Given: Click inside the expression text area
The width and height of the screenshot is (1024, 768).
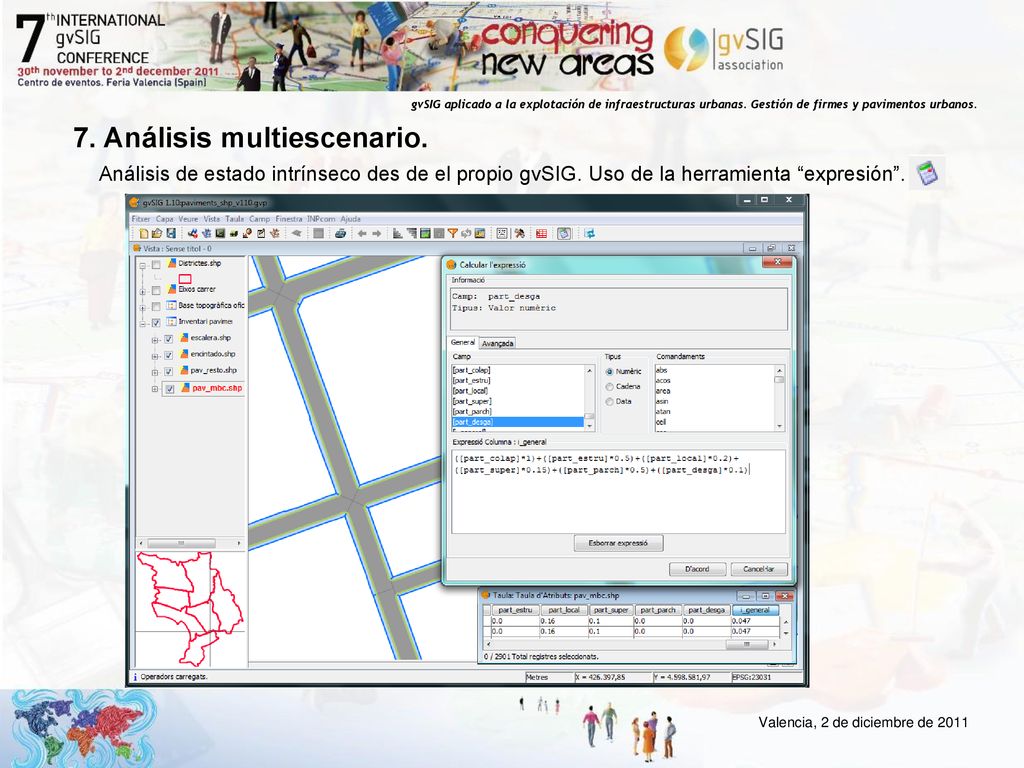Looking at the screenshot, I should (618, 492).
